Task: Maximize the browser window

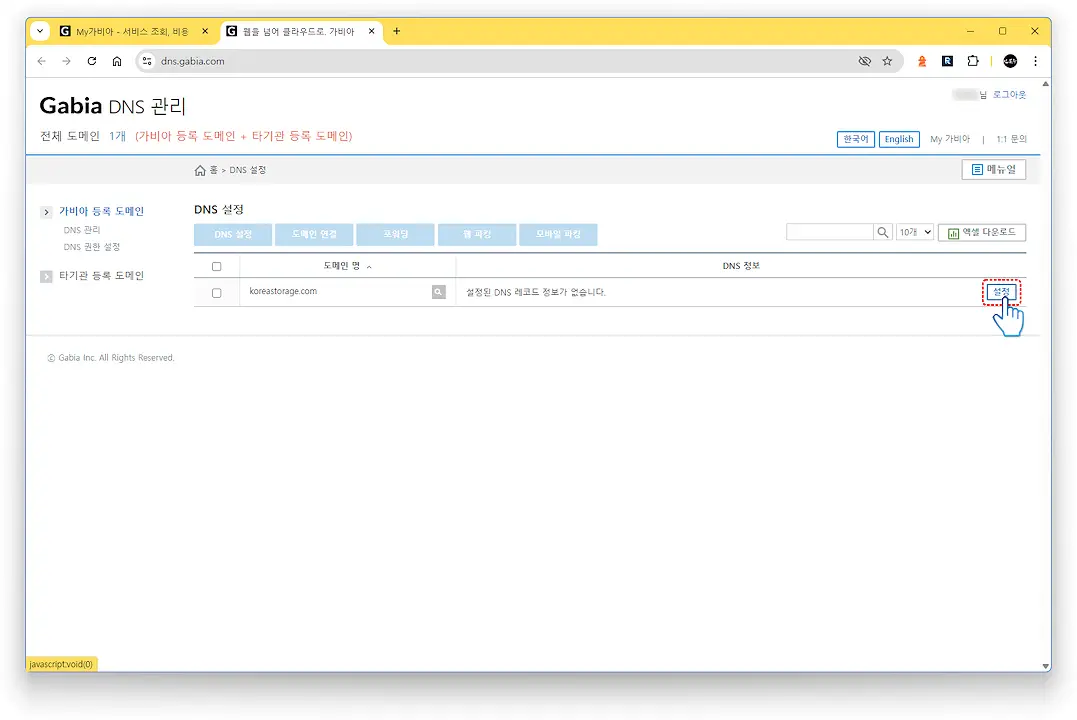Action: [x=1002, y=31]
